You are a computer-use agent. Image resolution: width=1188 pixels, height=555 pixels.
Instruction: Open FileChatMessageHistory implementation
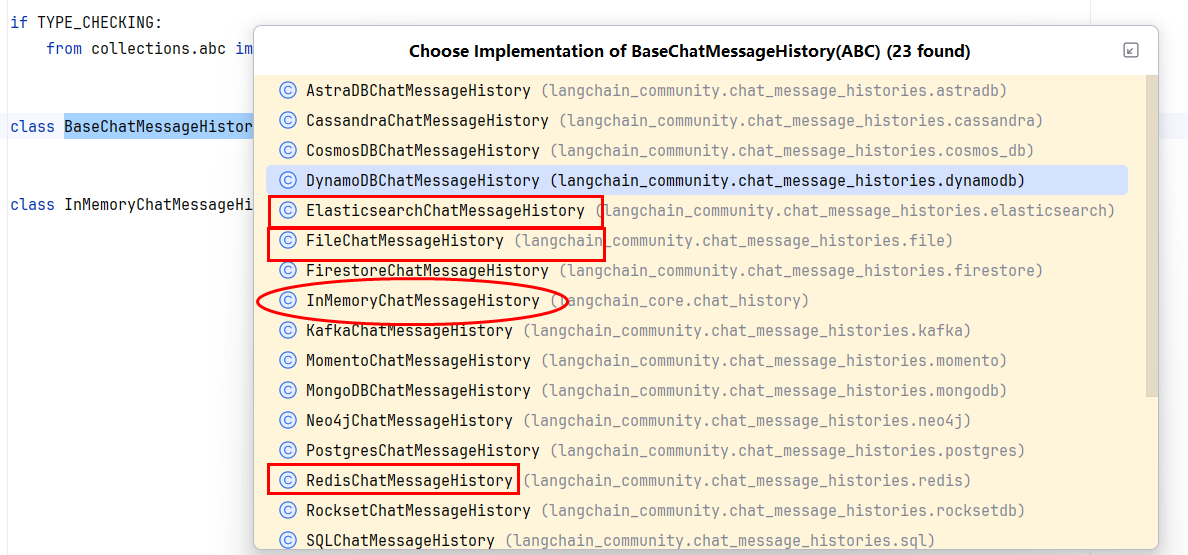pyautogui.click(x=697, y=241)
